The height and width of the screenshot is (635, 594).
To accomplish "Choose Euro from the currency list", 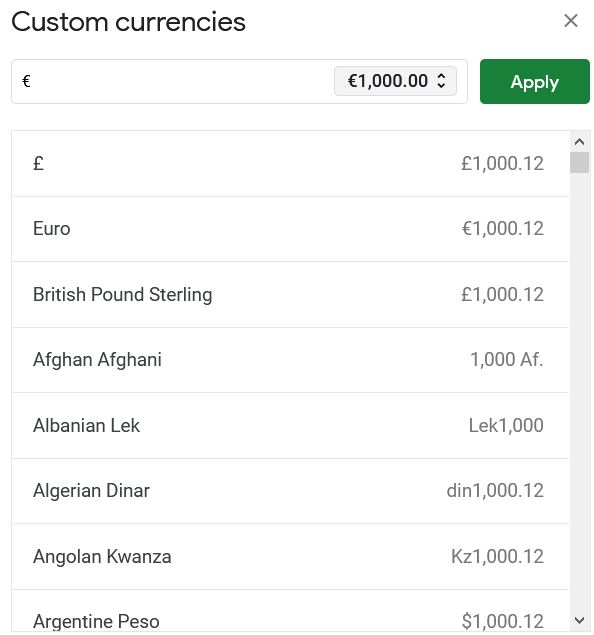I will point(290,229).
